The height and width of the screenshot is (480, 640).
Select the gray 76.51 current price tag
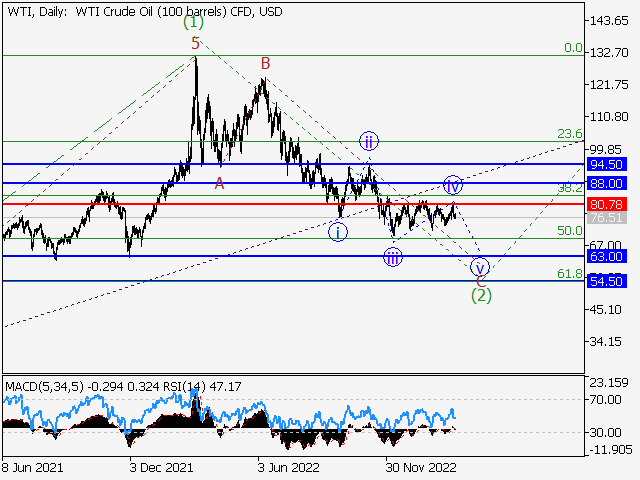click(607, 218)
